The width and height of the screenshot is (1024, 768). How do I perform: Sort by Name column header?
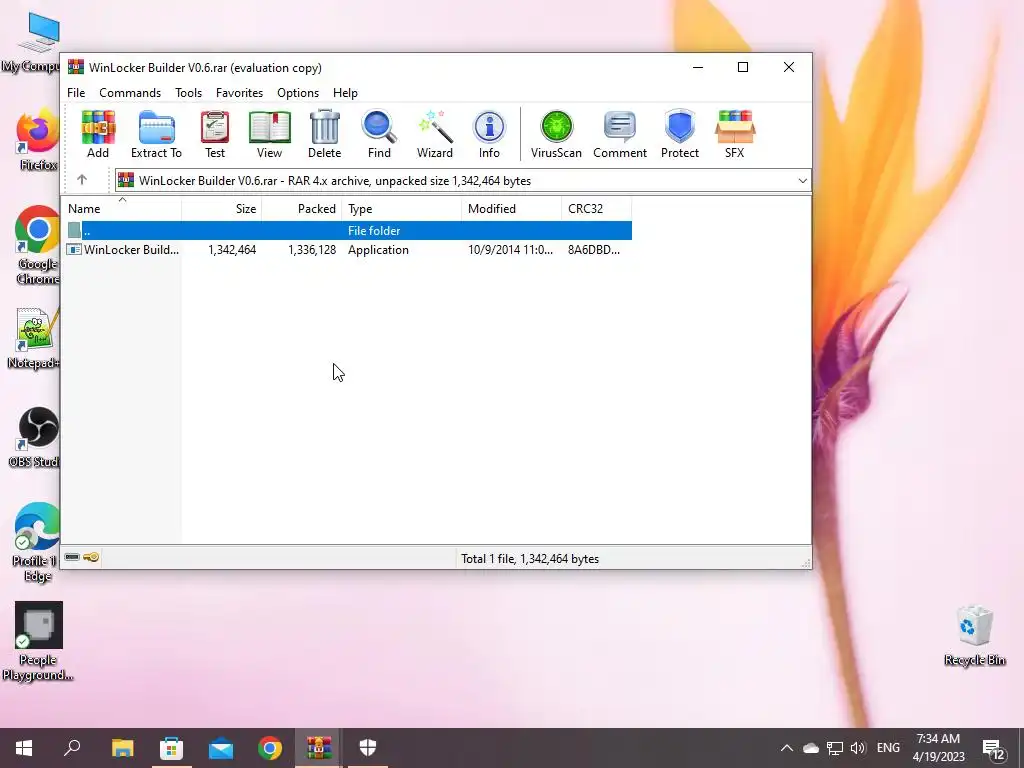click(122, 209)
